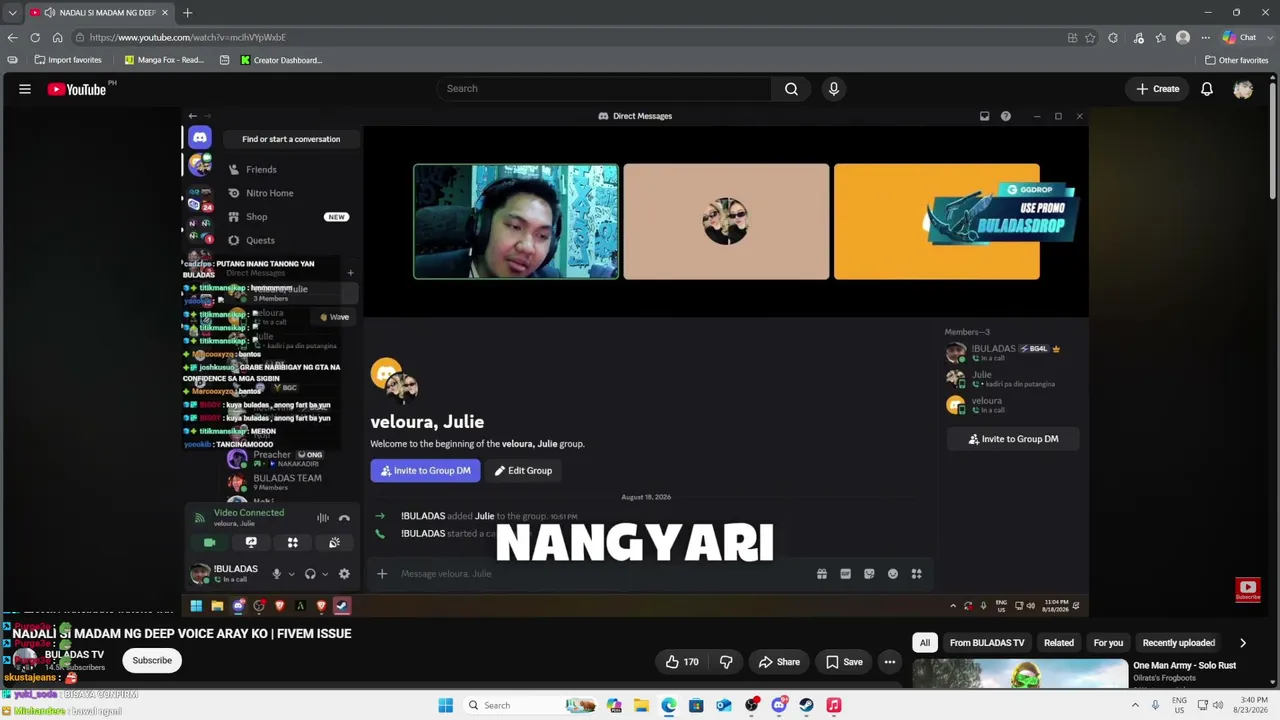This screenshot has height=720, width=1280.
Task: Open the One Man Army video thumbnail
Action: click(1019, 674)
